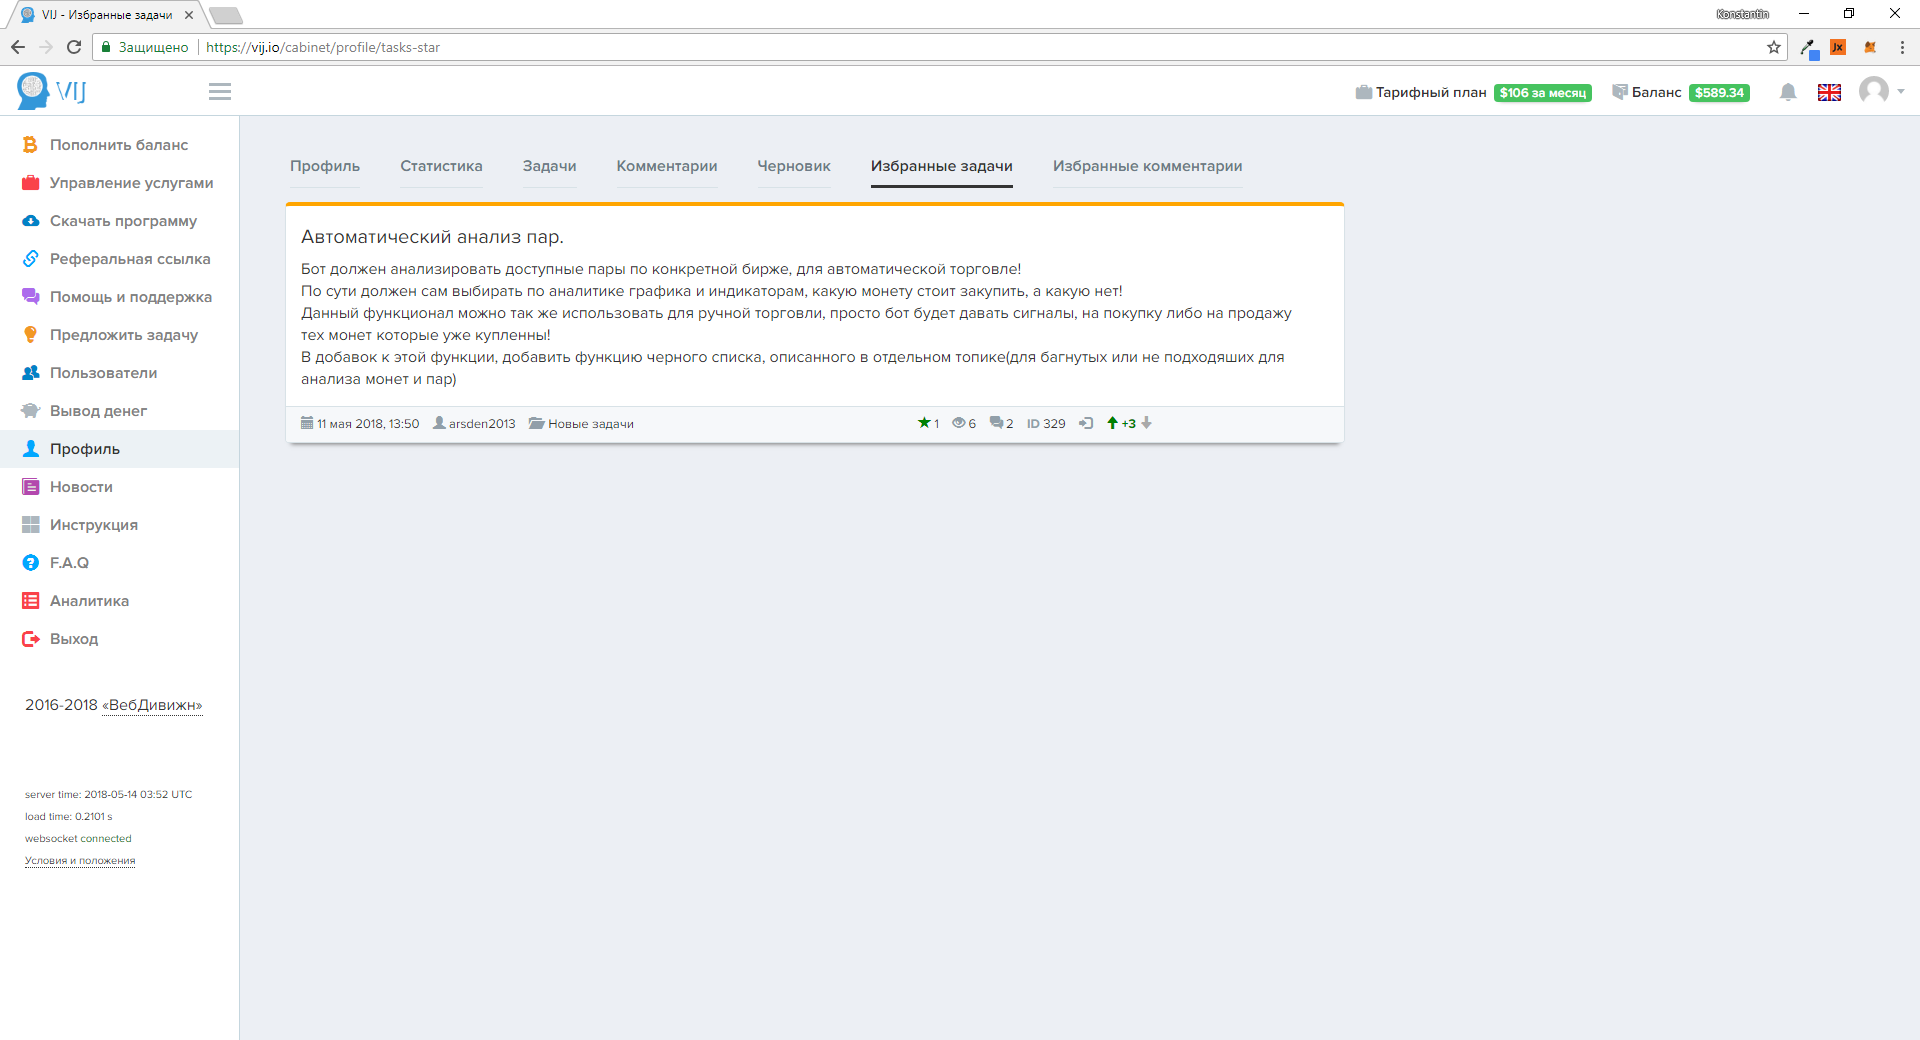The width and height of the screenshot is (1920, 1040).
Task: Bookmark this page with the star icon
Action: point(1773,47)
